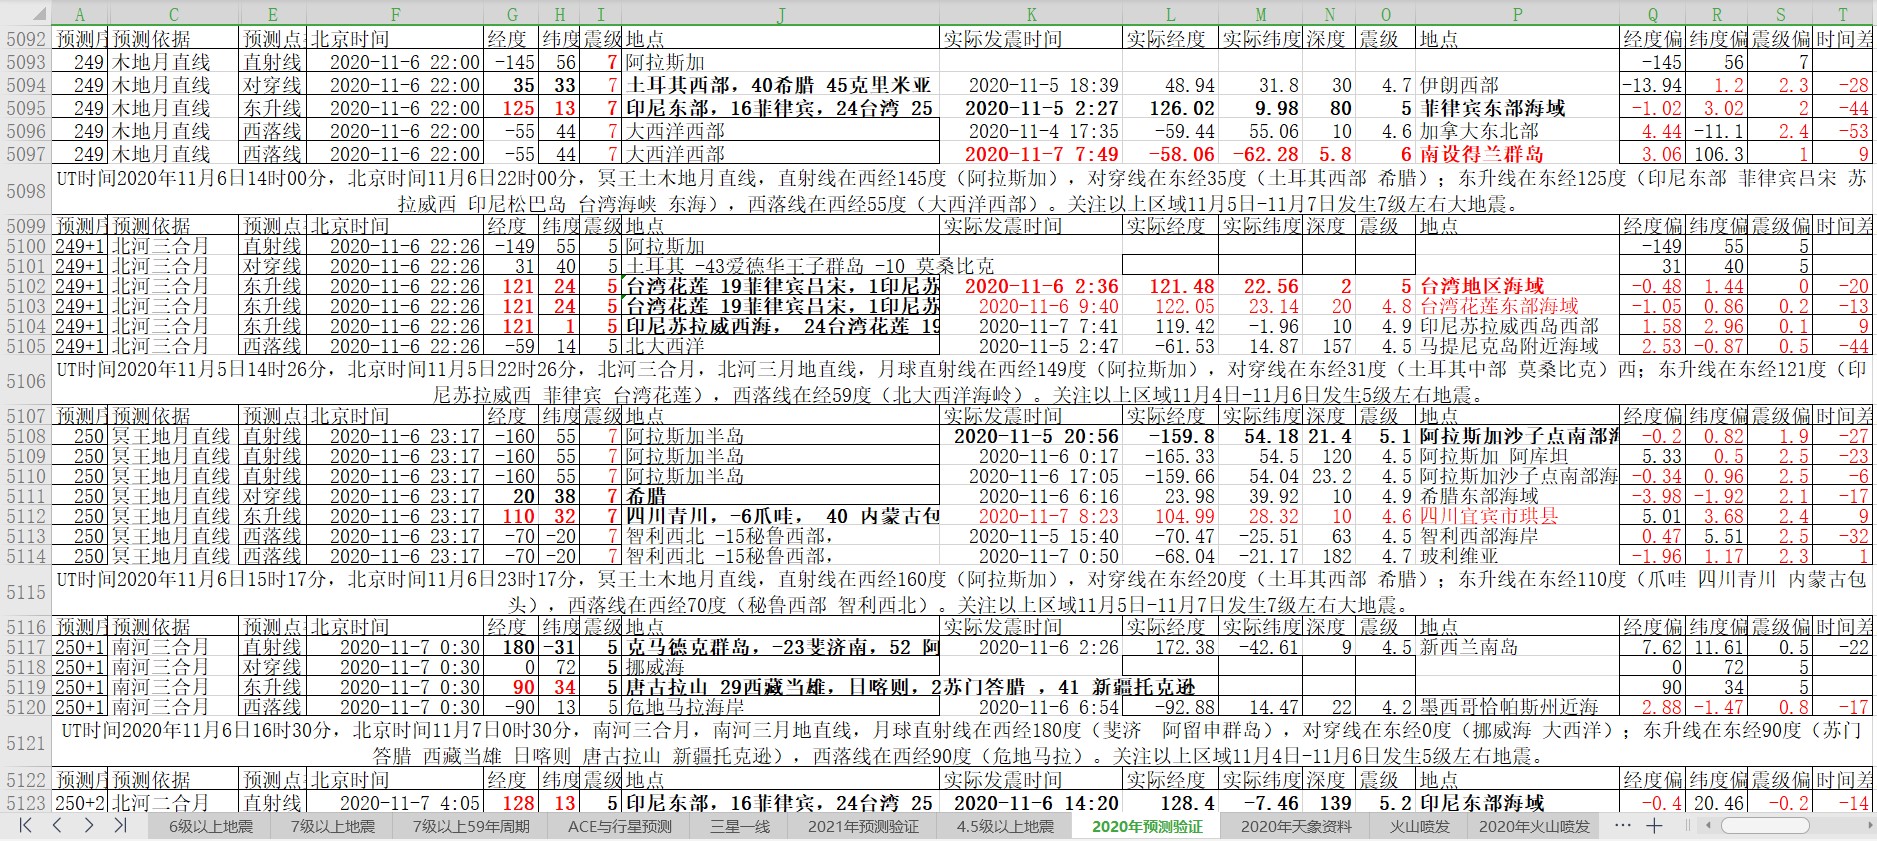Jump to the last sheet tab arrow

pos(120,825)
